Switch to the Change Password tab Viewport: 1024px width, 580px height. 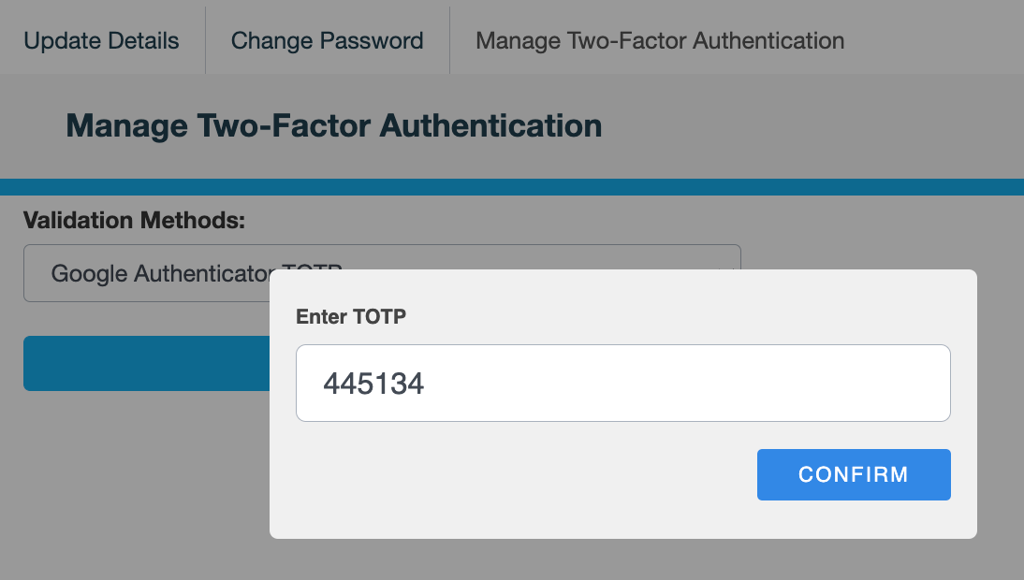pos(327,41)
